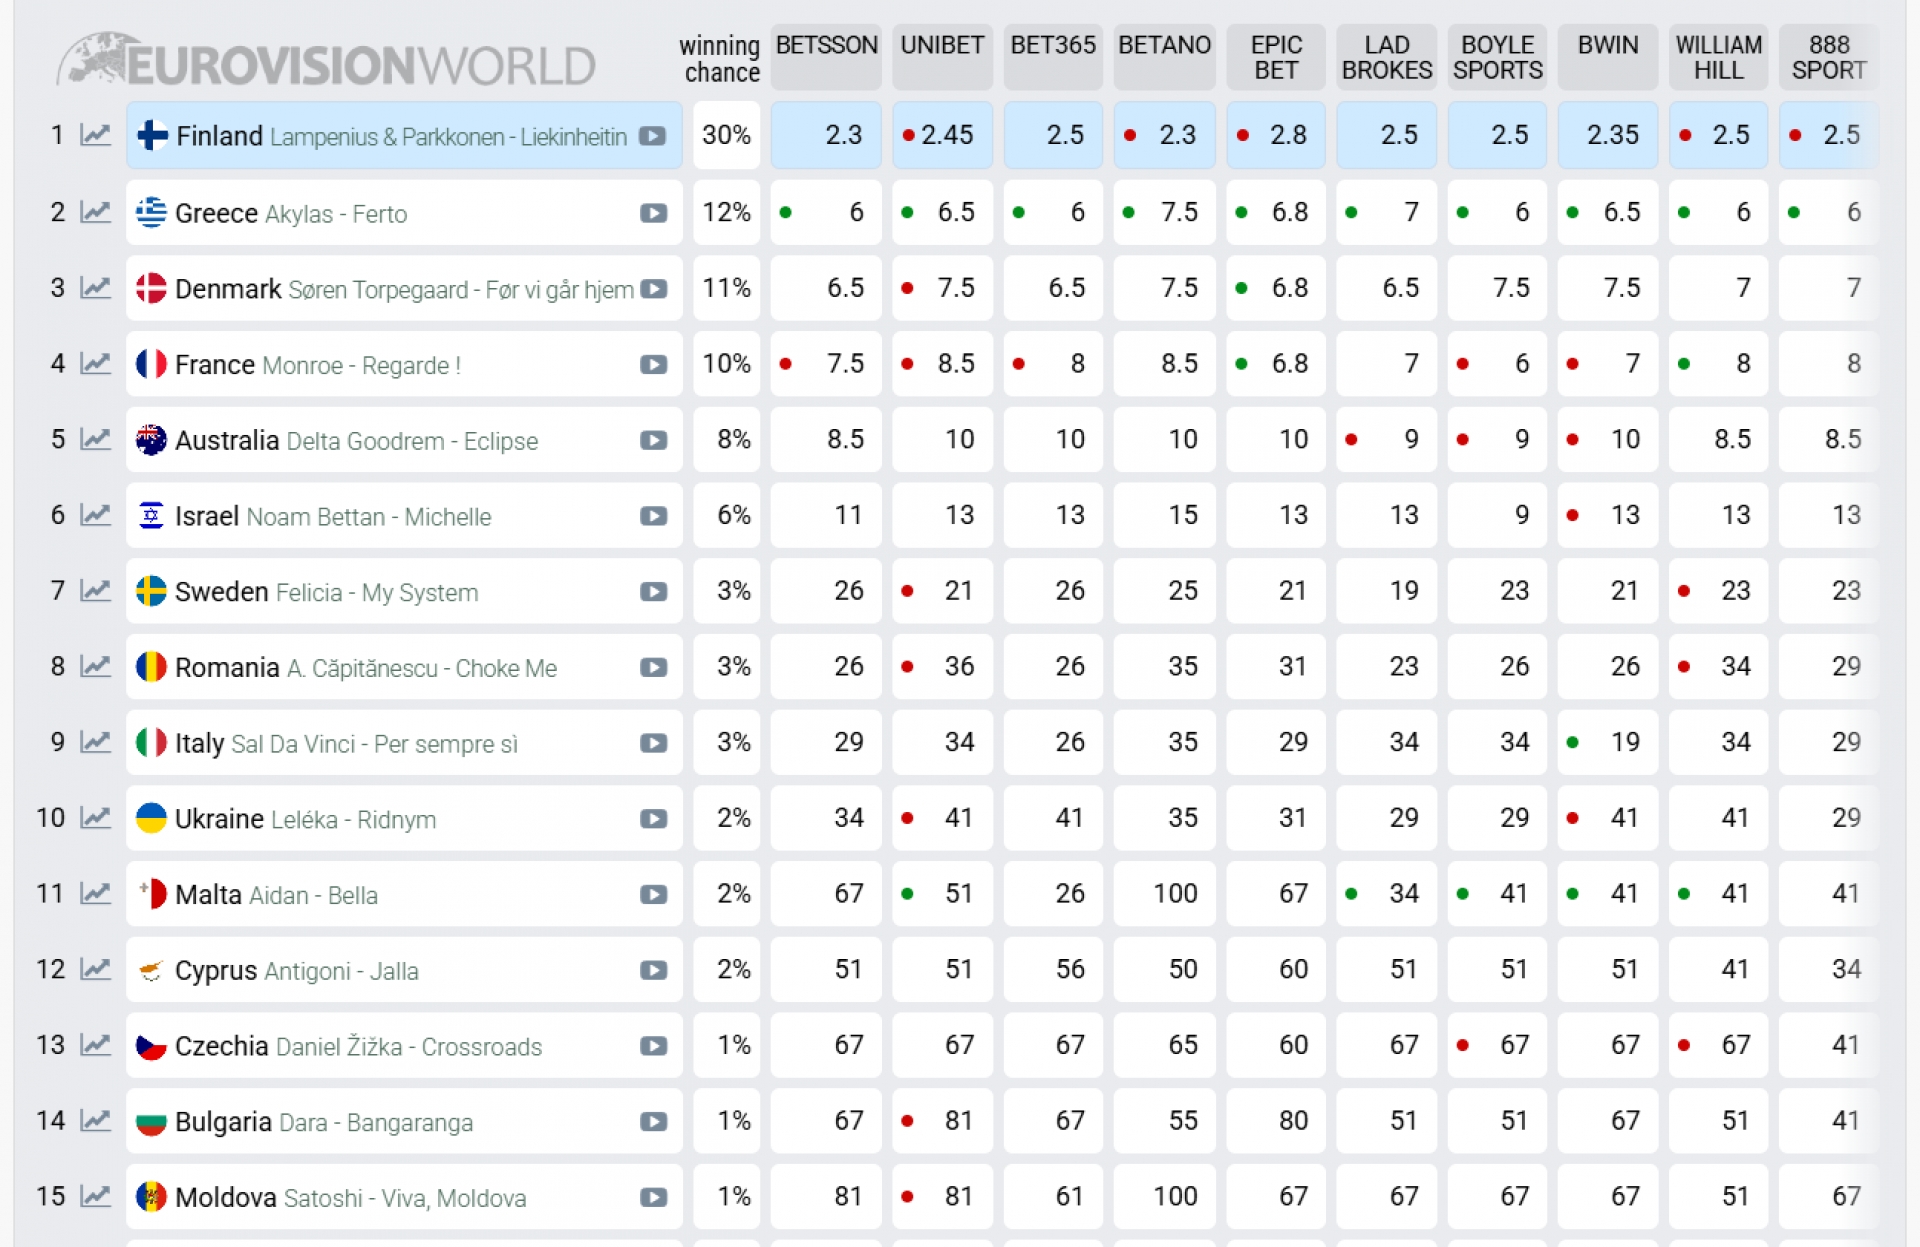Play Moldova Viva, Moldova video icon
The image size is (1920, 1247).
pos(653,1197)
